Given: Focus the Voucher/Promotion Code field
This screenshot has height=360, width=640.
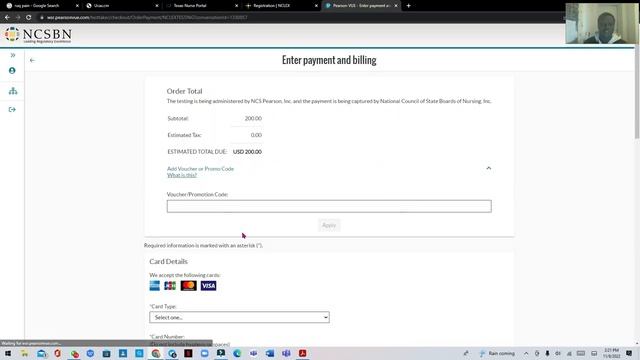Looking at the screenshot, I should [x=329, y=206].
